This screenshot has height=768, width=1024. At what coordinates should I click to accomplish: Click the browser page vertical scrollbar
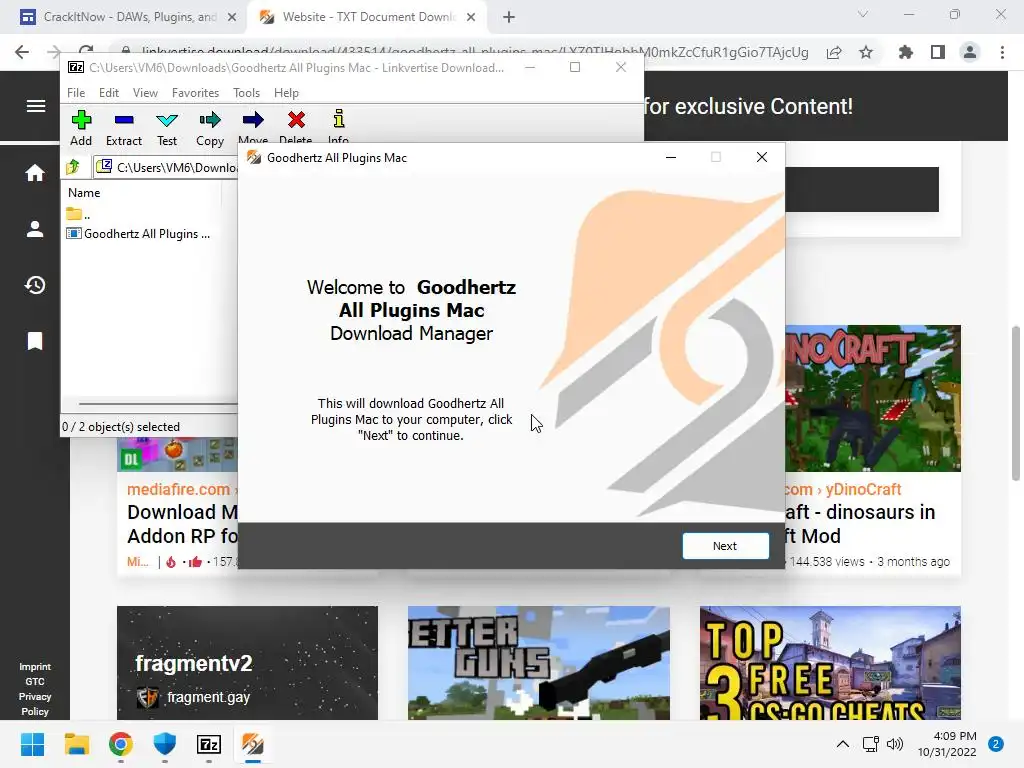tap(1016, 403)
